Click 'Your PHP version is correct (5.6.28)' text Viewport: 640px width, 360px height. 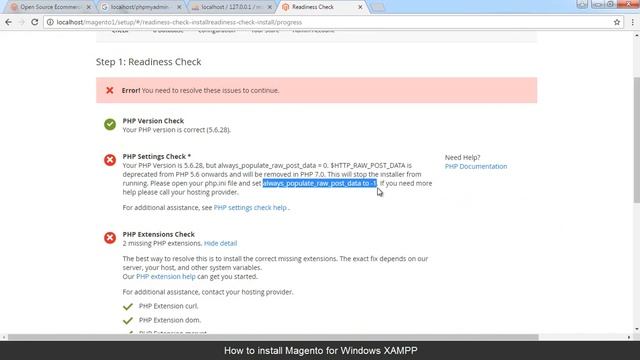tap(177, 130)
